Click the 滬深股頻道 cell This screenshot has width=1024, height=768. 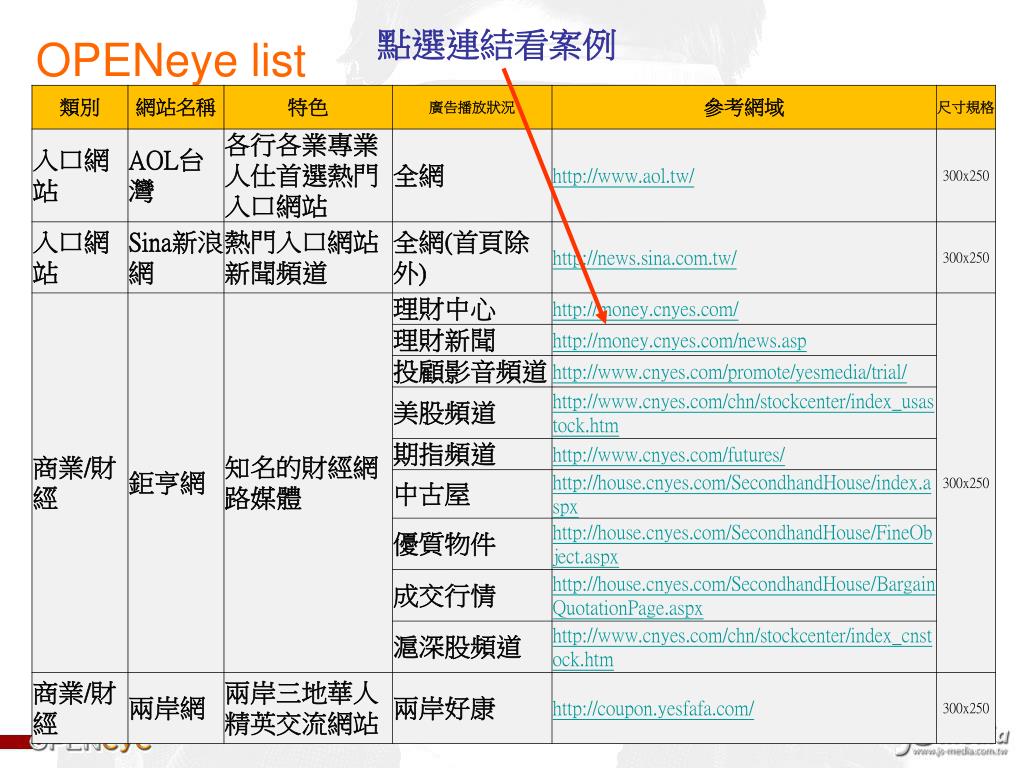point(472,647)
